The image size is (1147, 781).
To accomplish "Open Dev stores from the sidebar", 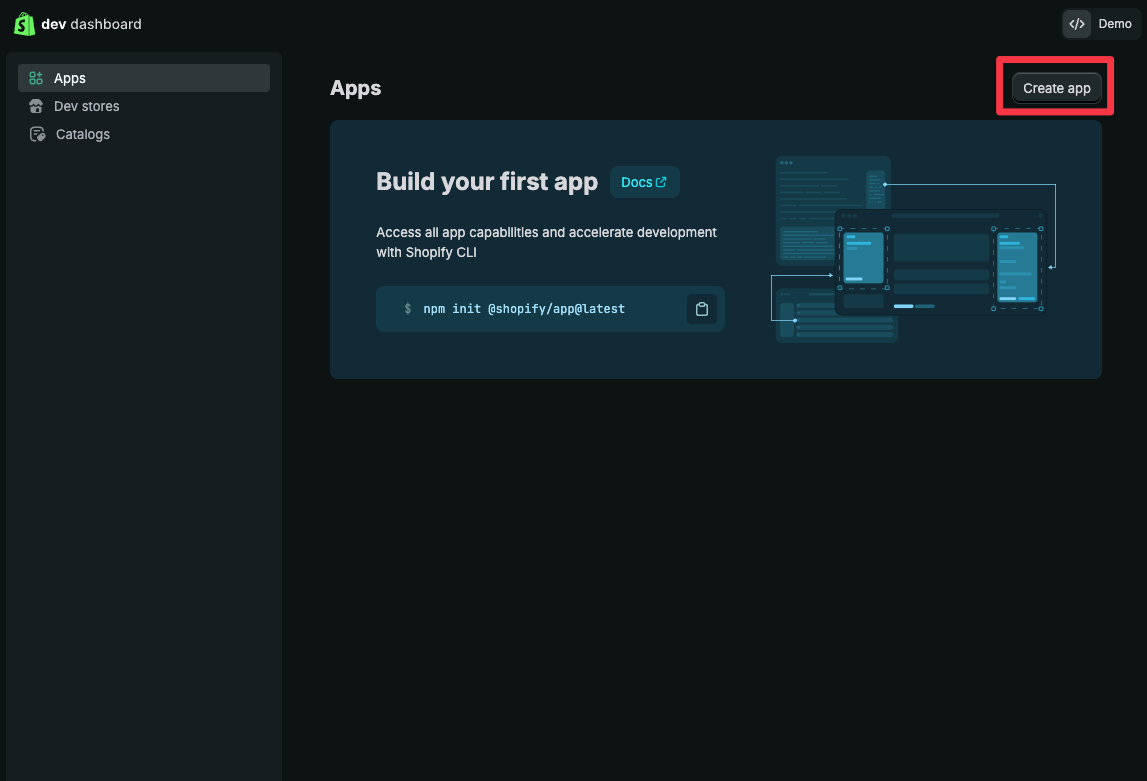I will [86, 106].
